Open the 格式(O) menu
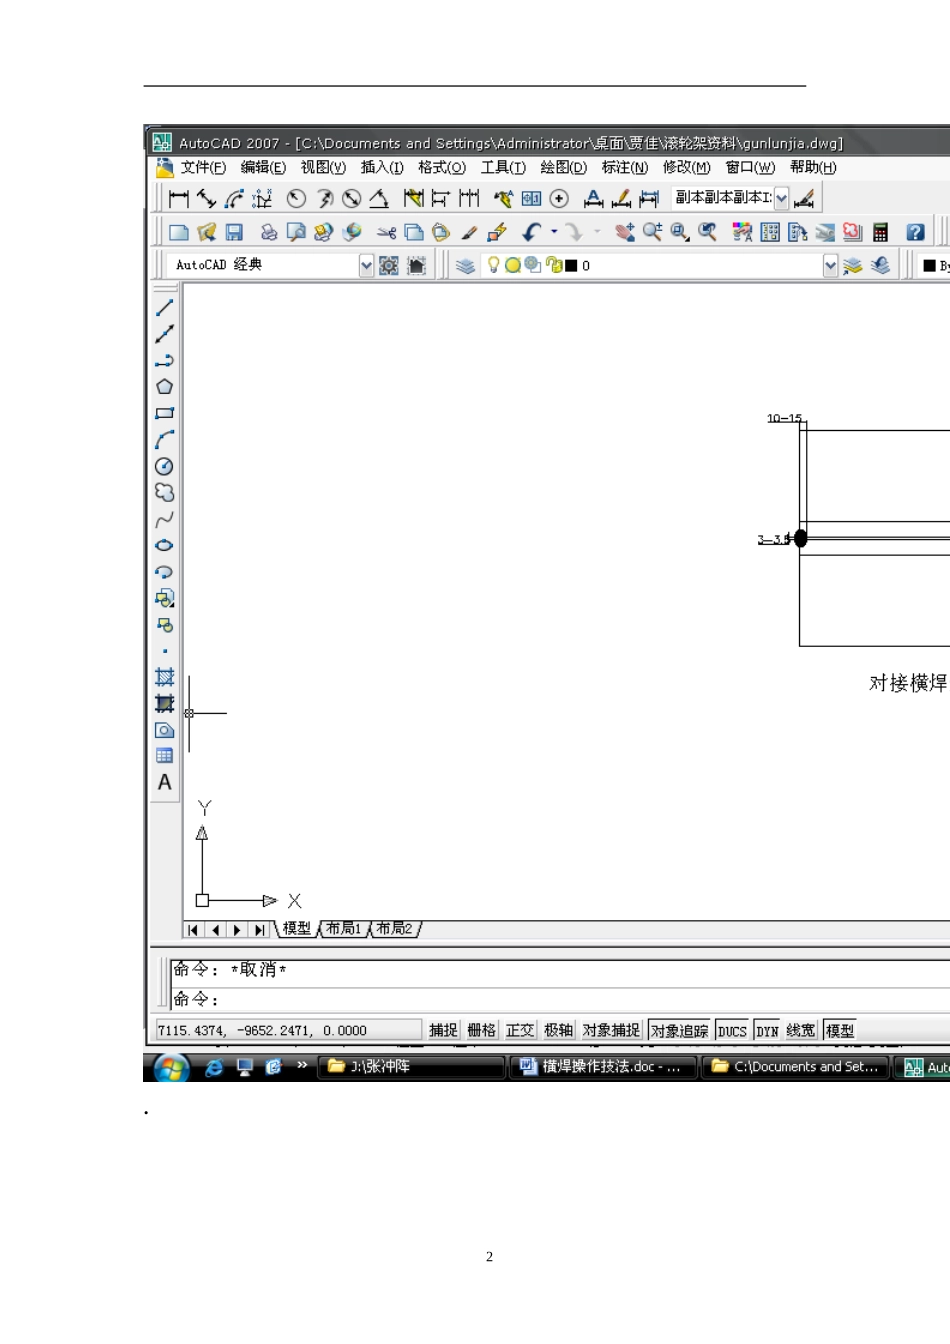This screenshot has width=950, height=1344. (x=442, y=167)
